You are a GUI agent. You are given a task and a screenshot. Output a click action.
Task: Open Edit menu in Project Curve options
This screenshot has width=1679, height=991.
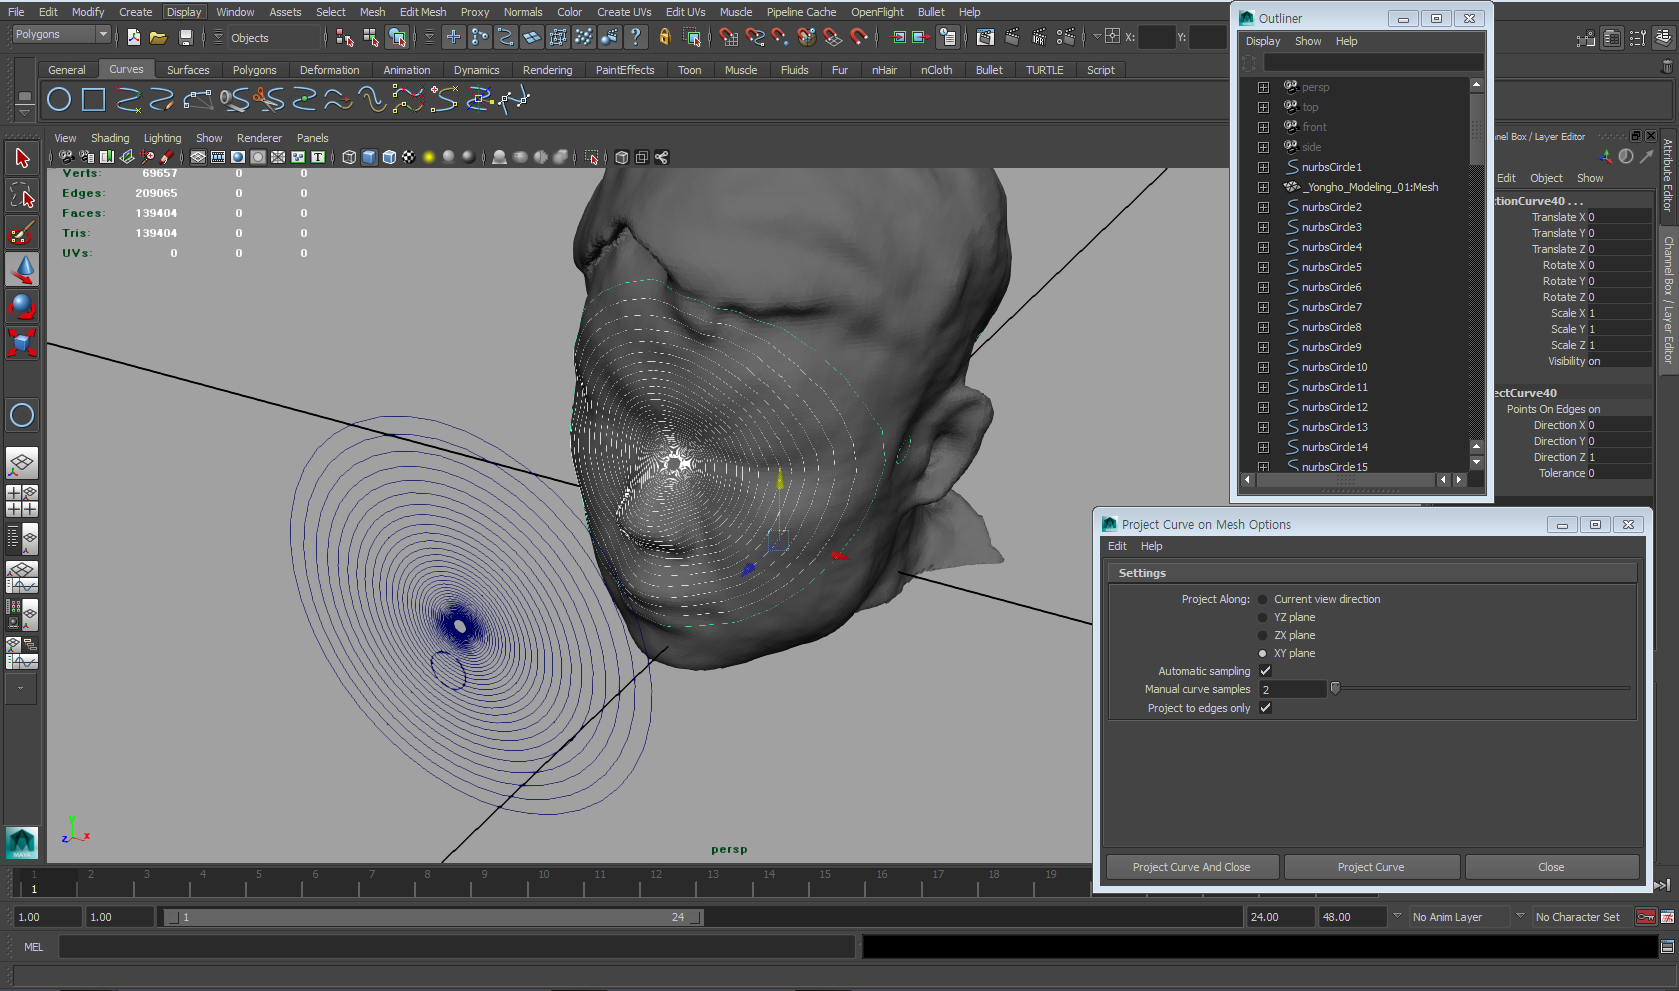(x=1117, y=546)
